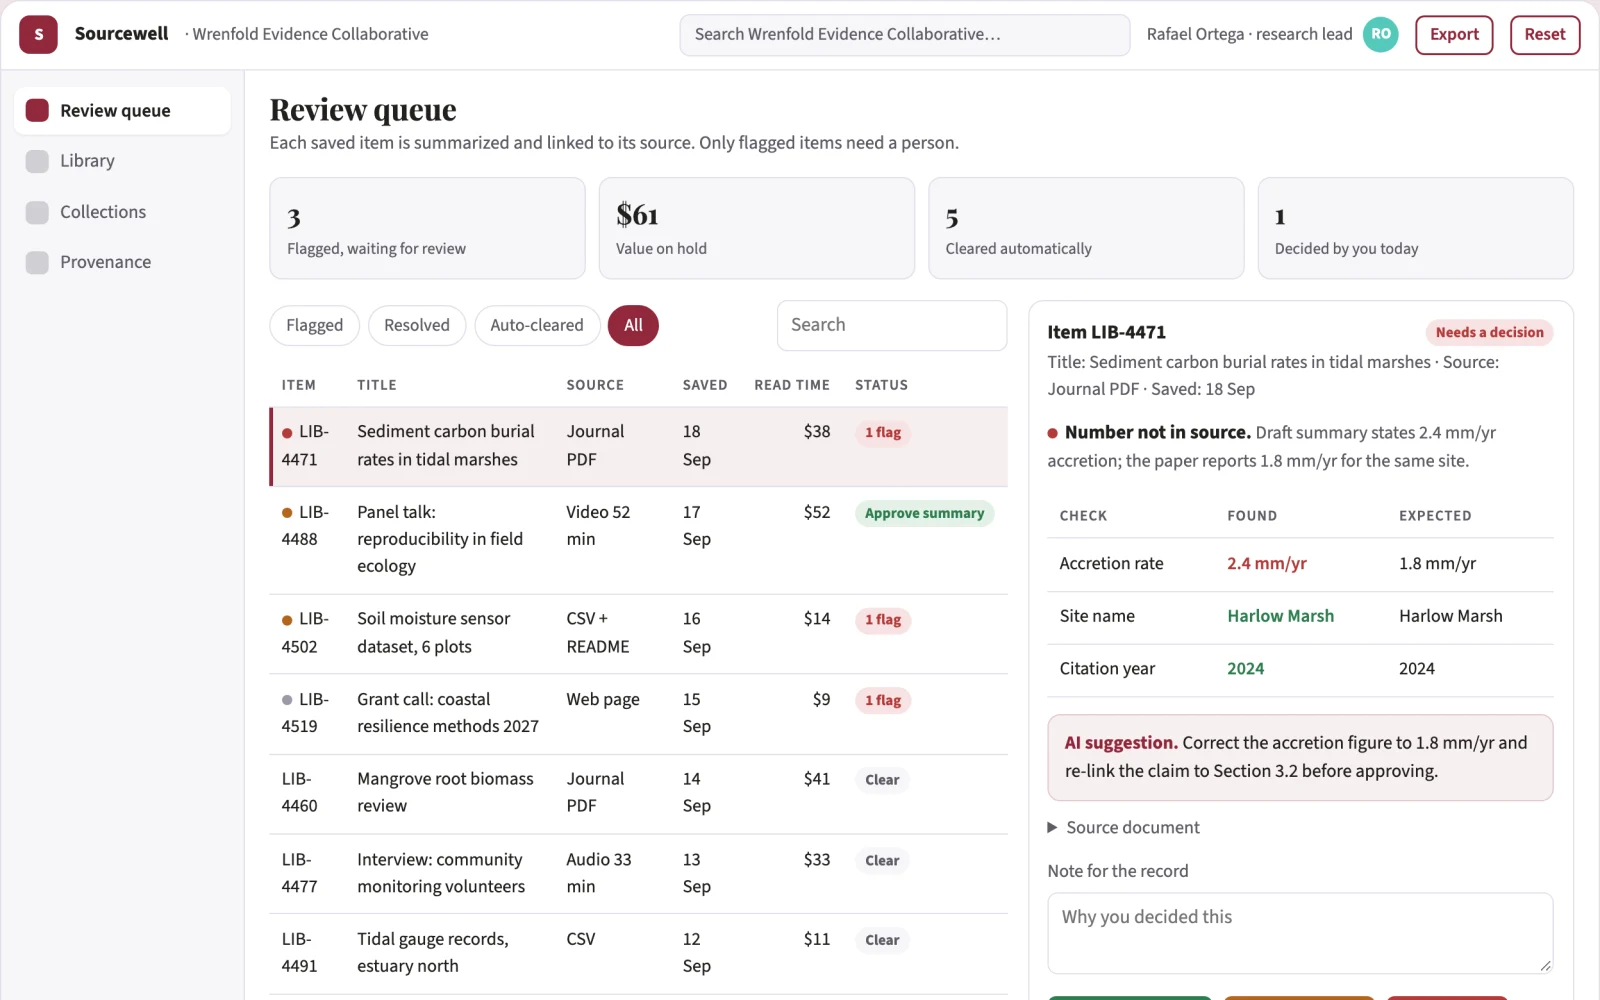The width and height of the screenshot is (1600, 1000).
Task: Click the Flagged, waiting for review card
Action: 427,228
